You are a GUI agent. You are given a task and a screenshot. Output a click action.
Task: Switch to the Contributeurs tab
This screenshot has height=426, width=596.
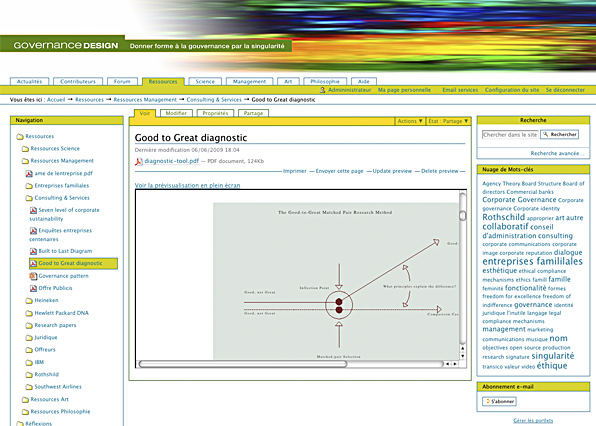(x=78, y=81)
